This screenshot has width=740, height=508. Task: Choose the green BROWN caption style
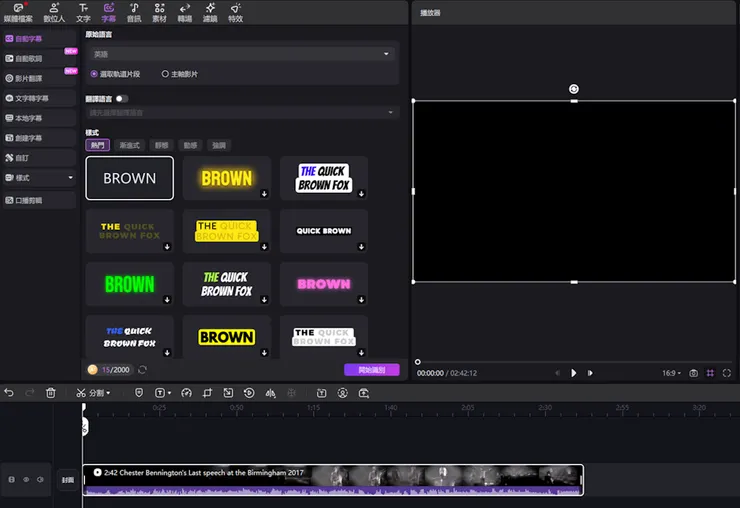coord(129,284)
